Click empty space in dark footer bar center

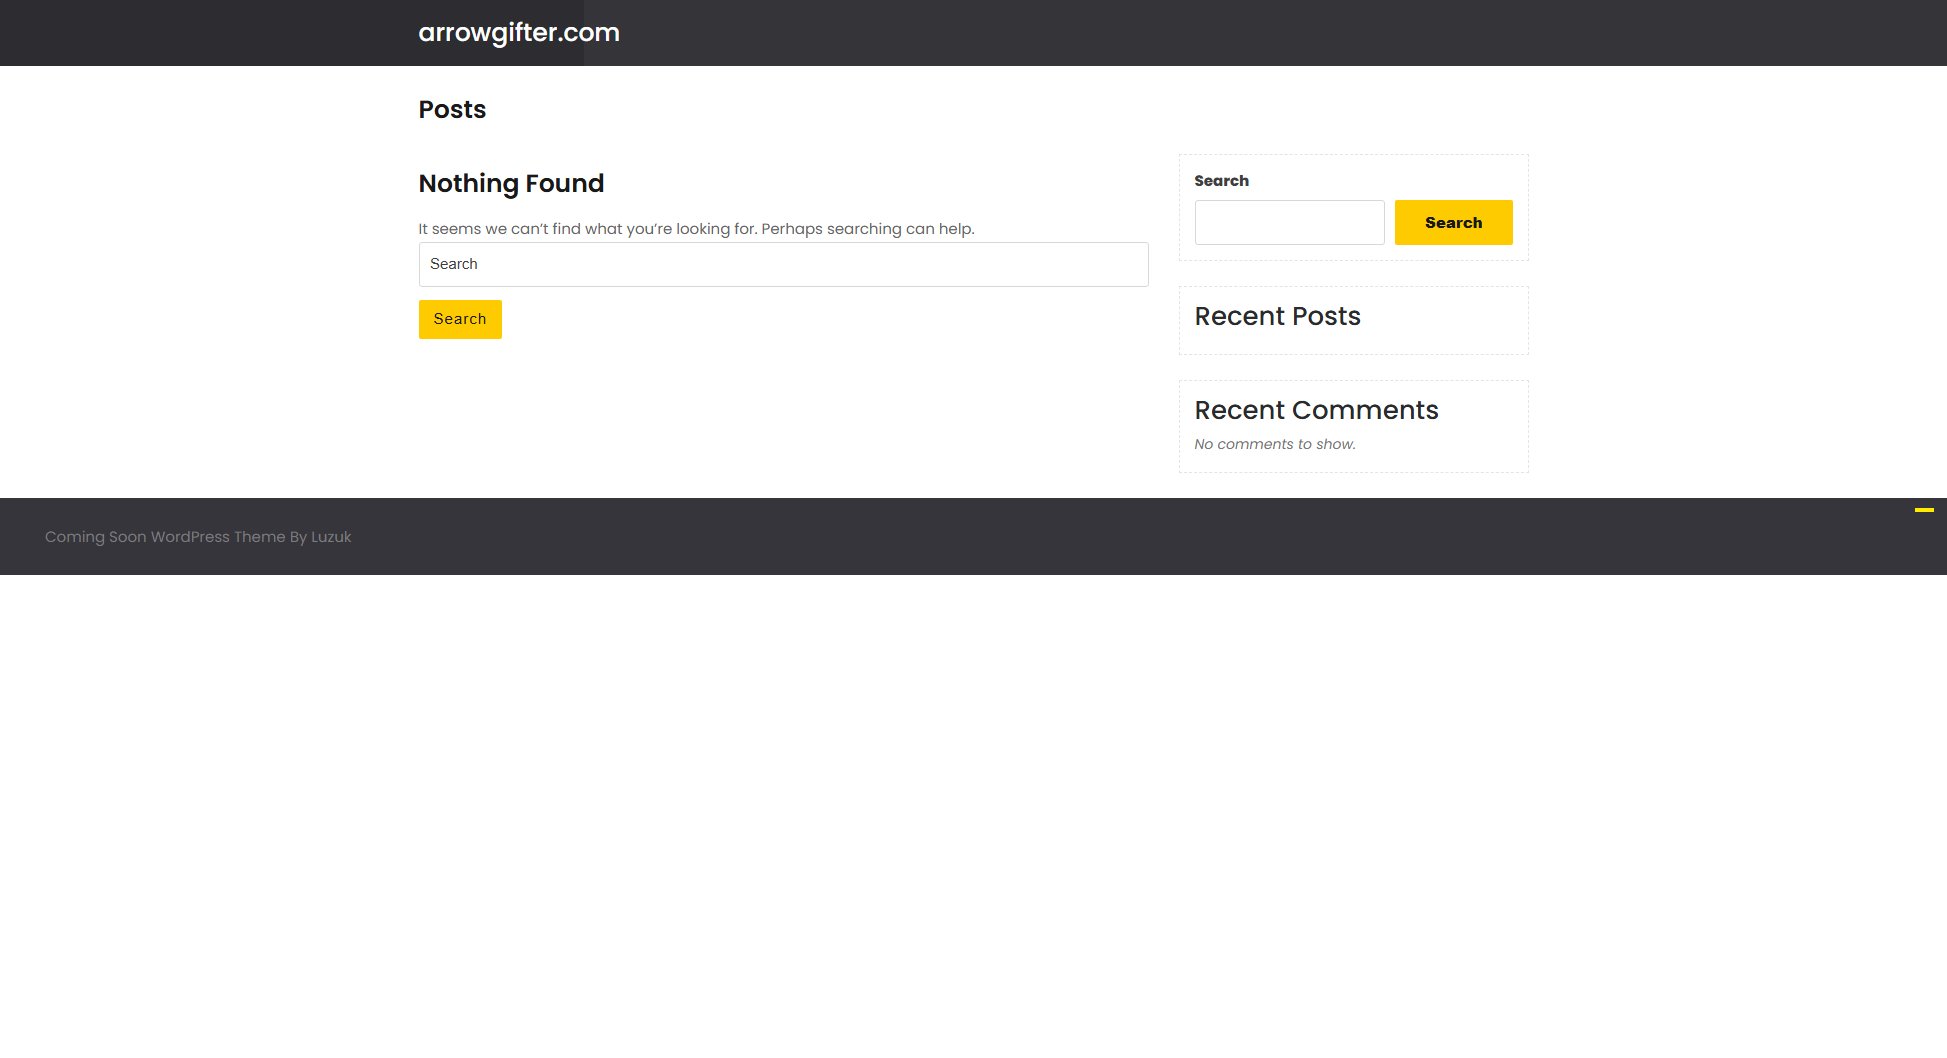(973, 537)
